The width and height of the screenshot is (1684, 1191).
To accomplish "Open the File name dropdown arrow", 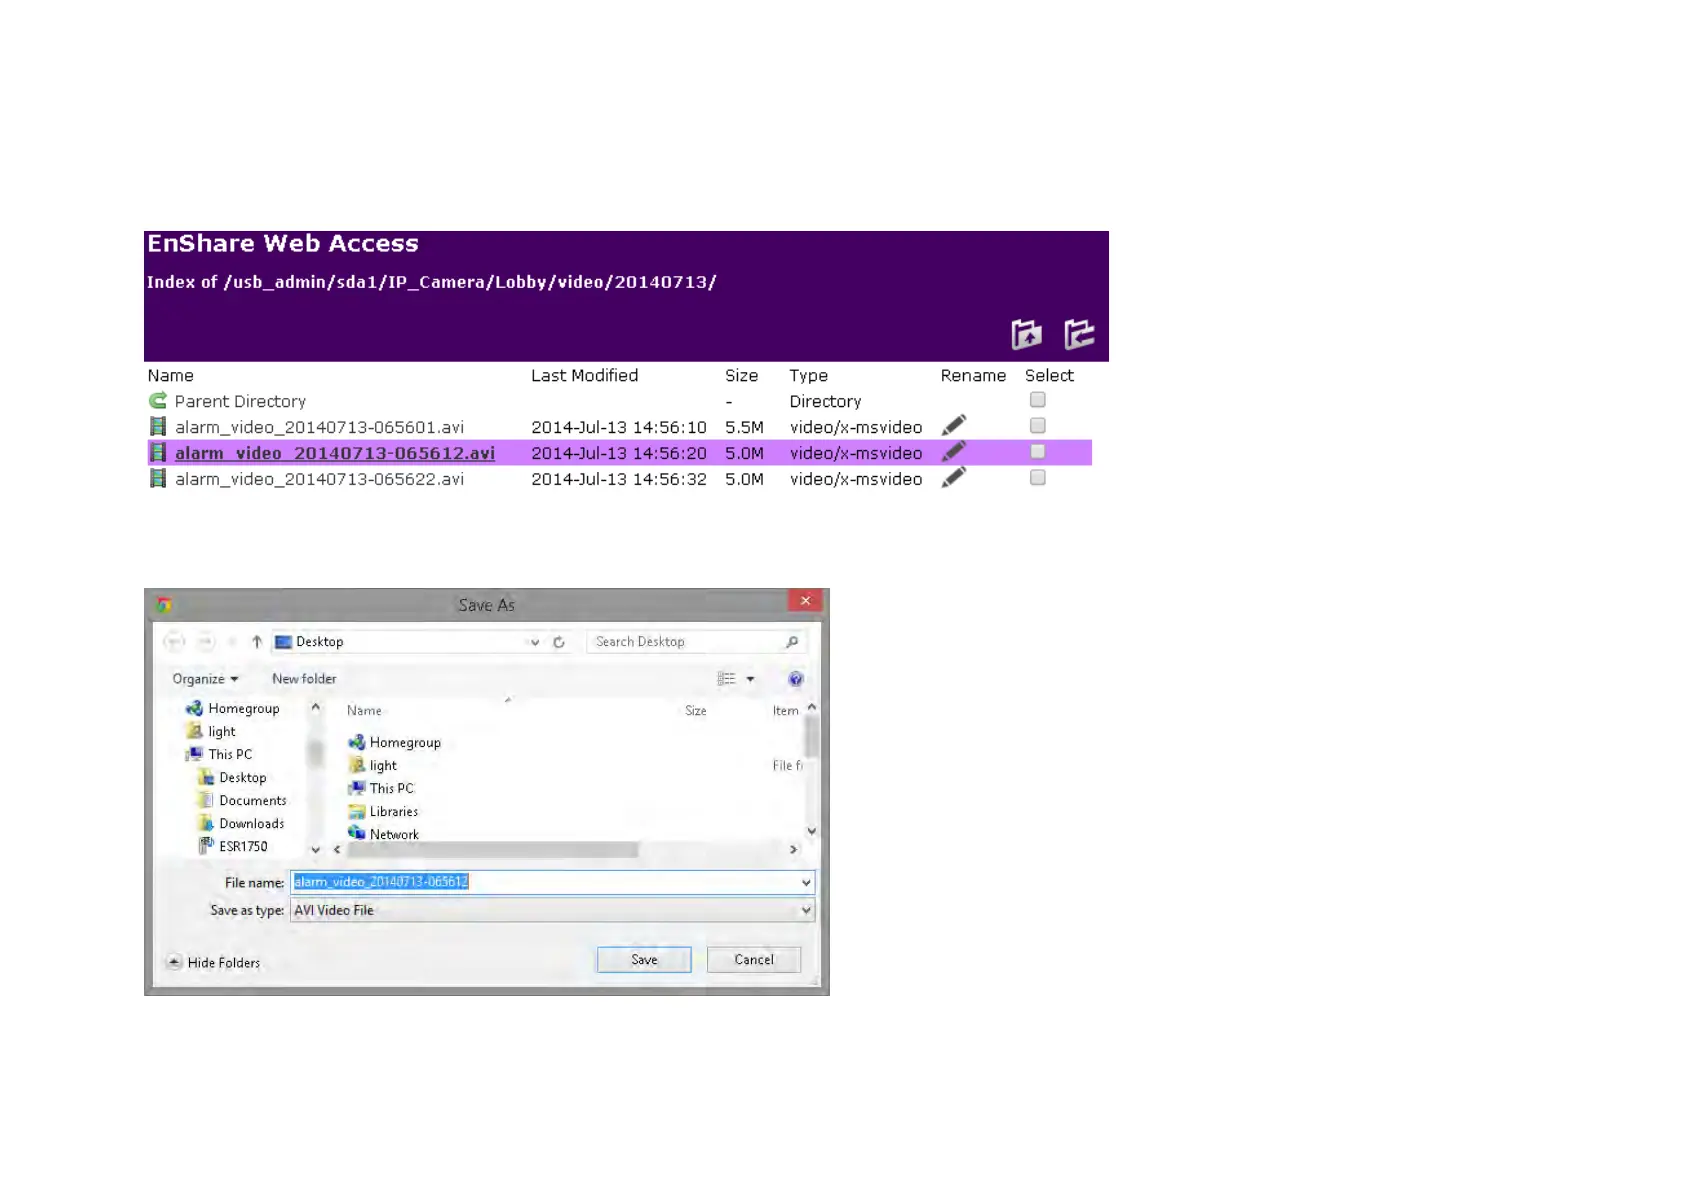I will 806,882.
